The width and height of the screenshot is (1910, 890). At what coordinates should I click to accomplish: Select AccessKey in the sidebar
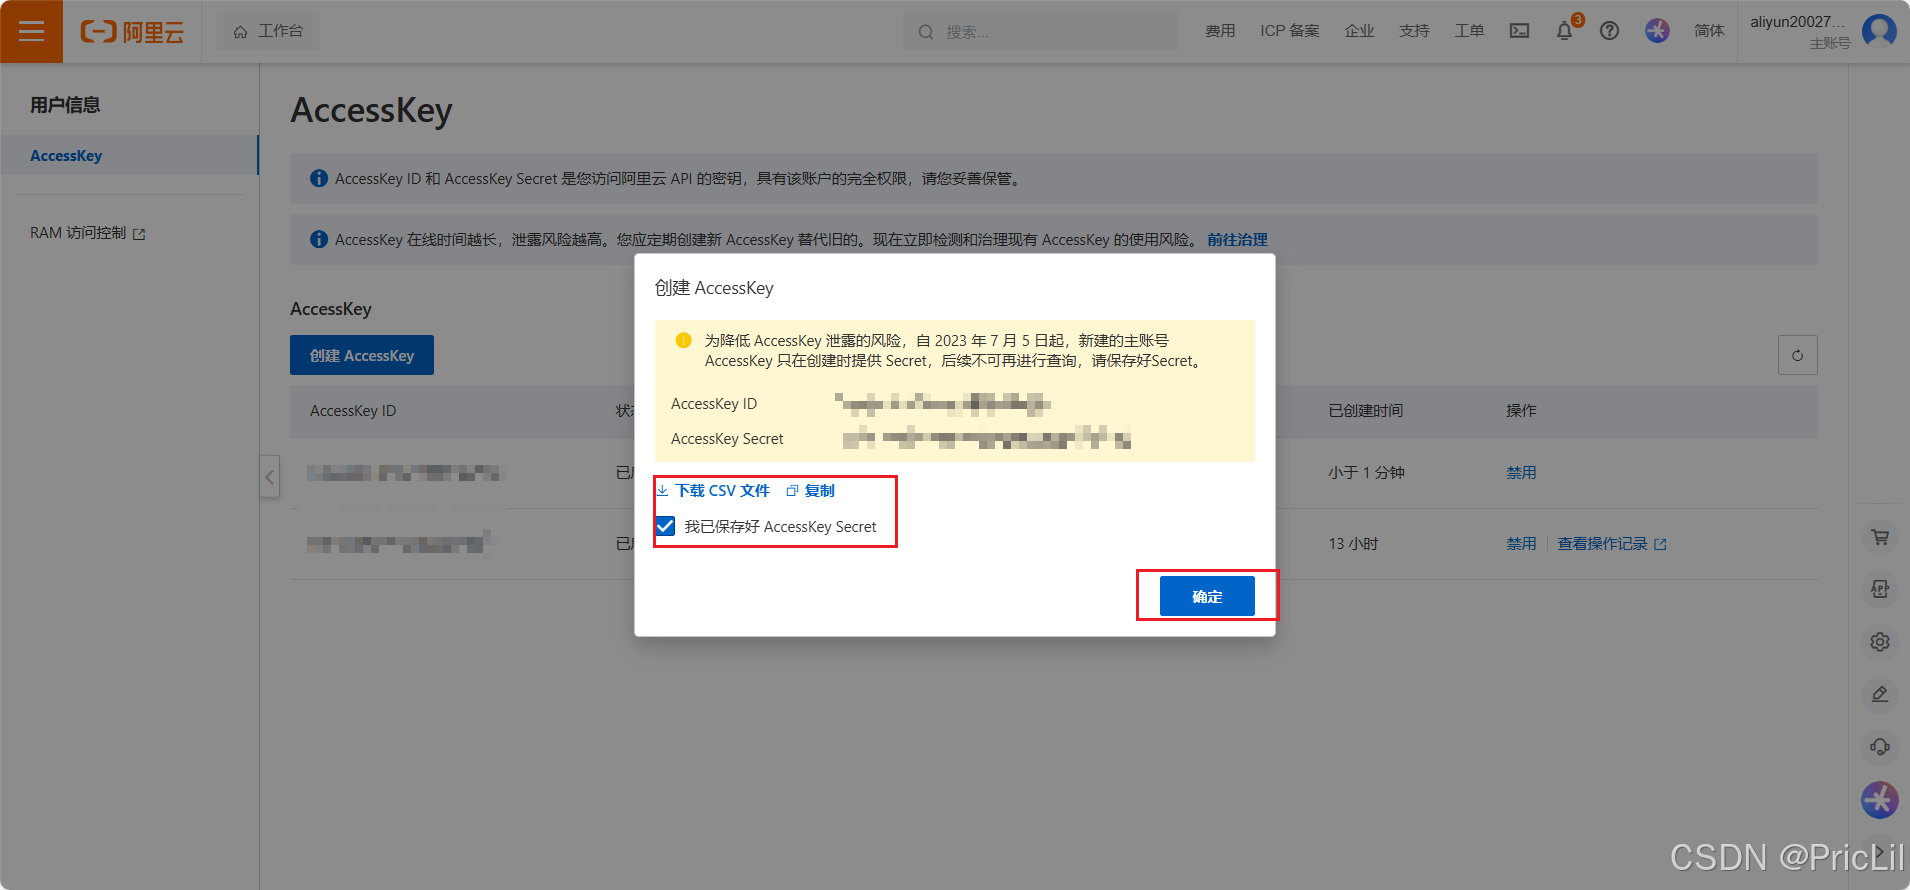click(x=129, y=155)
